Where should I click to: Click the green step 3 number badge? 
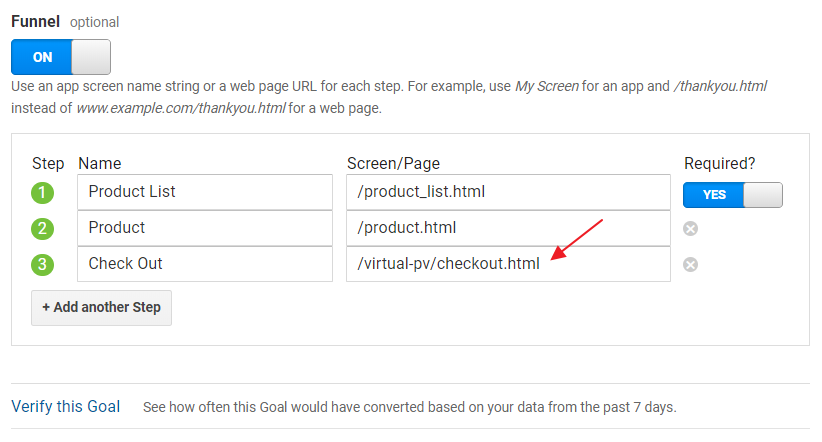point(43,265)
